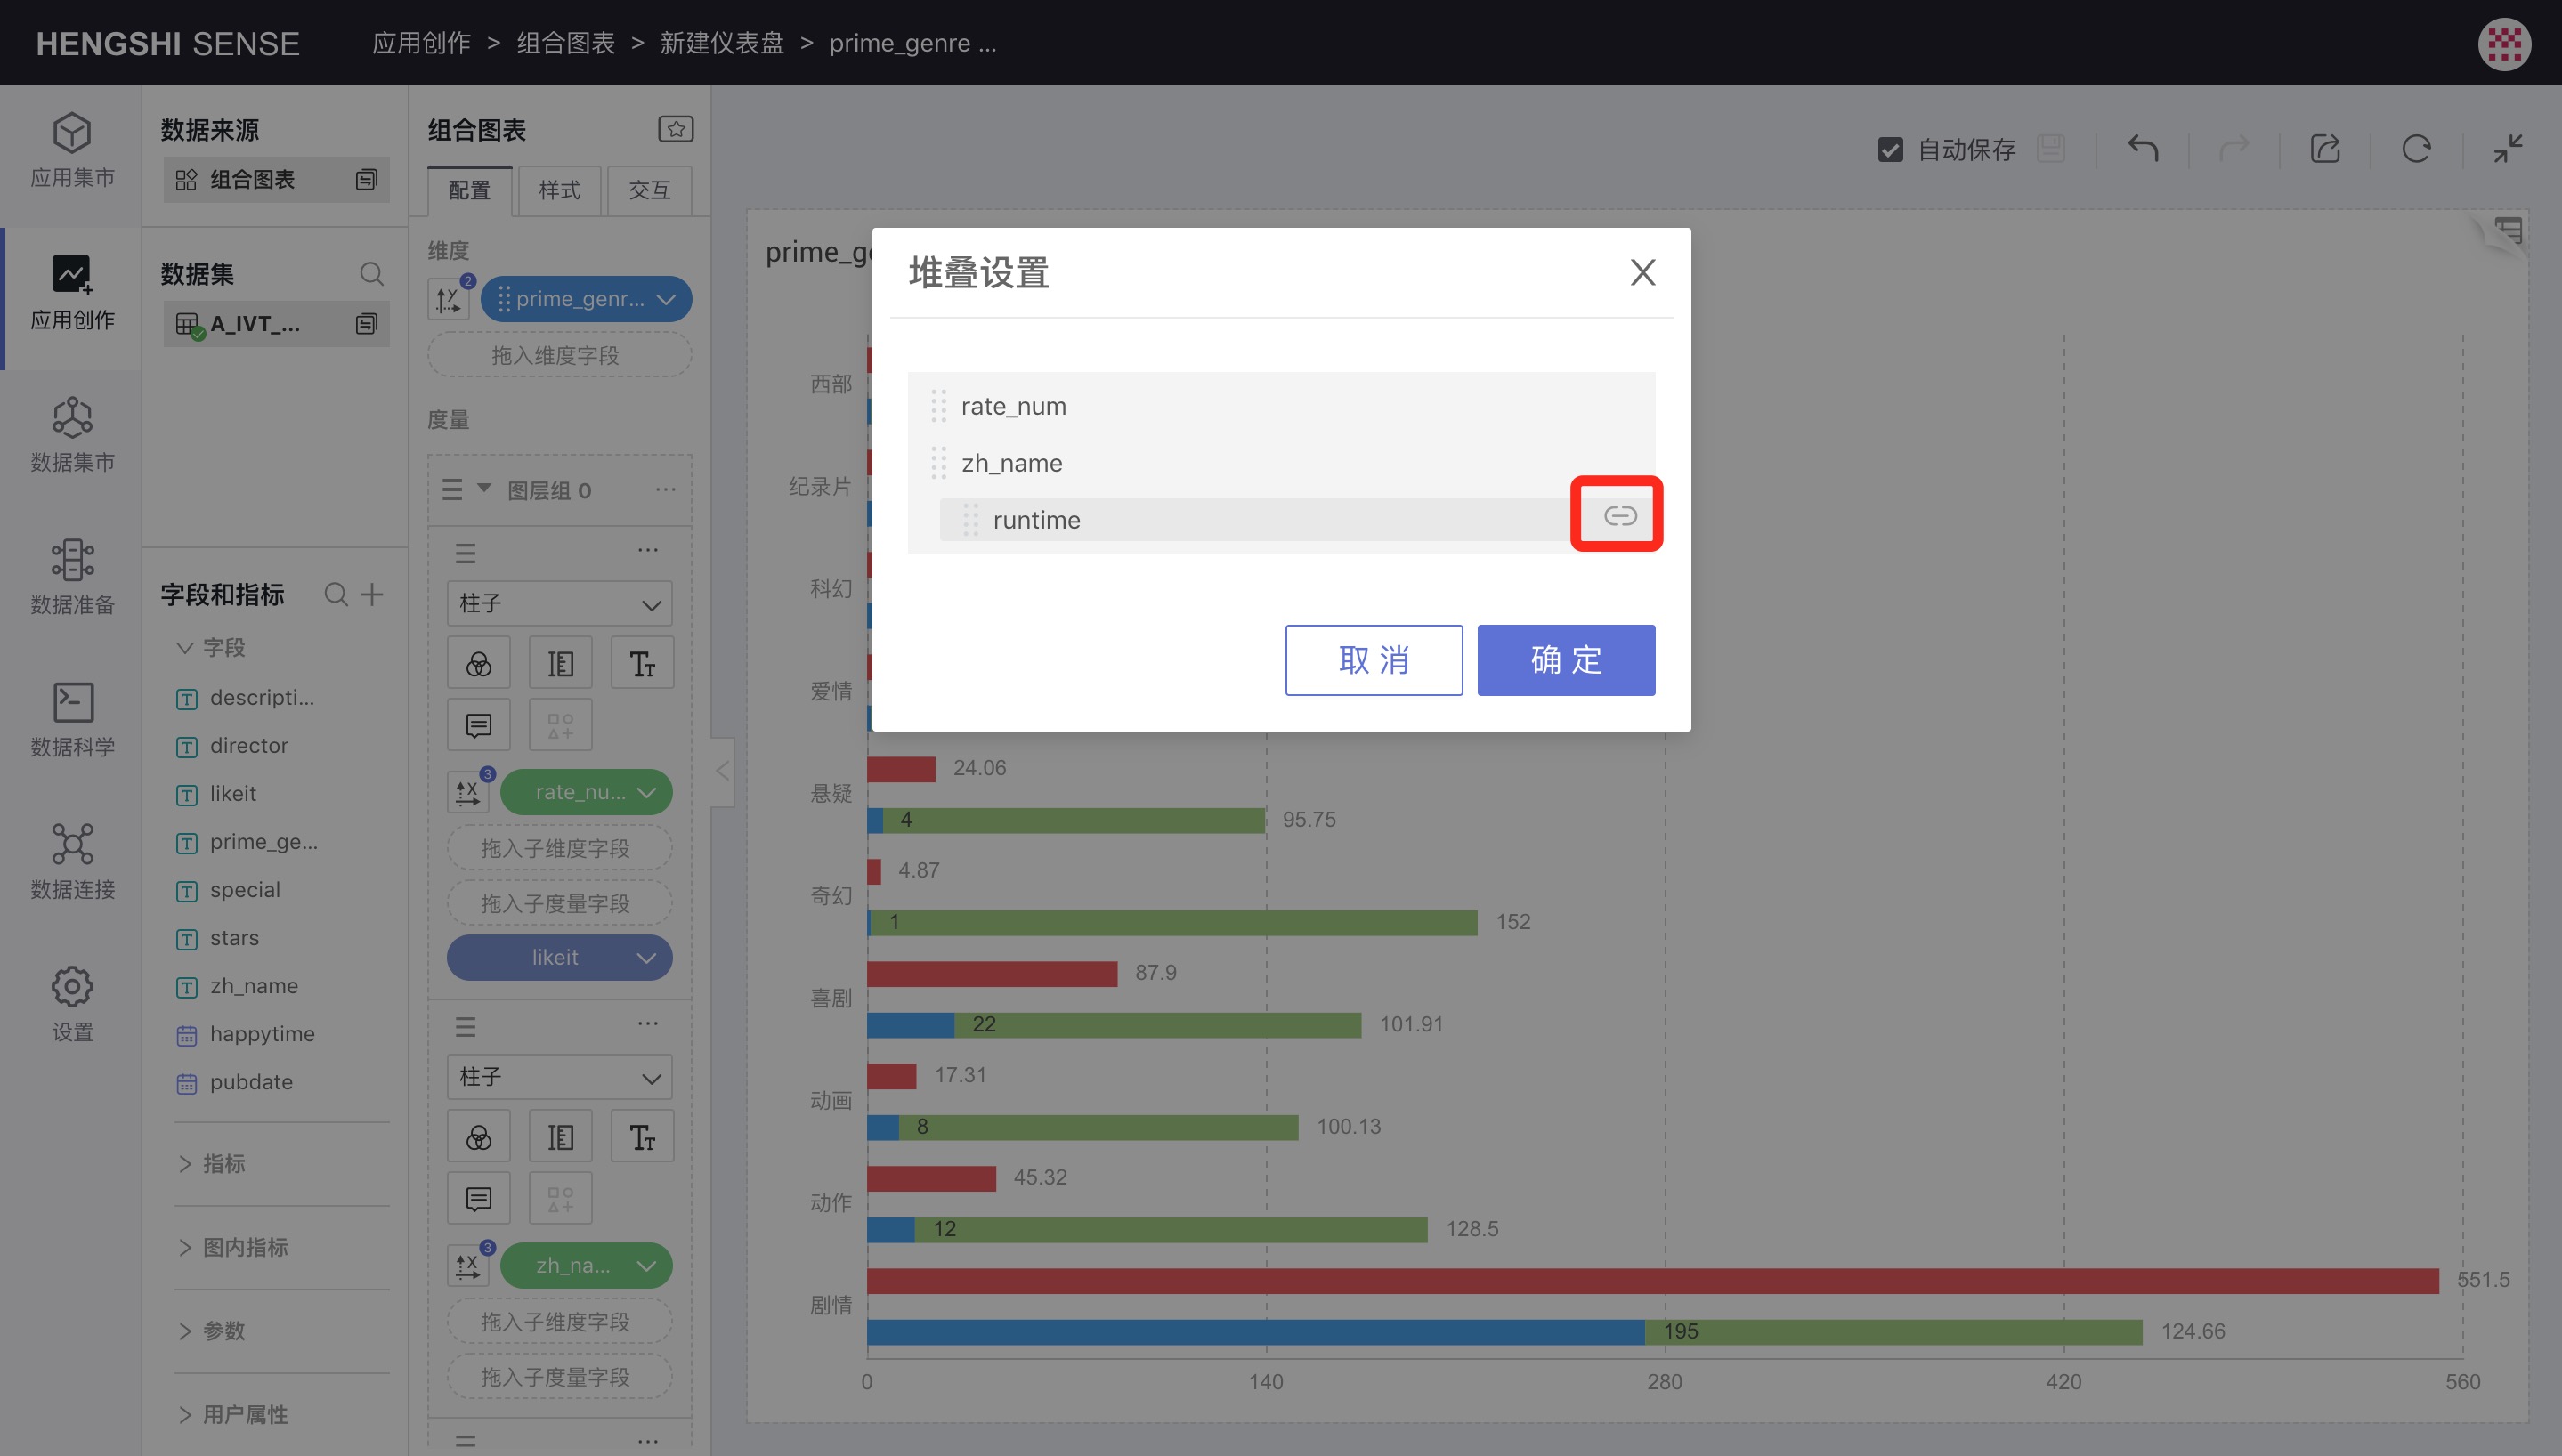
Task: Select the rate_num row in stacking list
Action: [1281, 406]
